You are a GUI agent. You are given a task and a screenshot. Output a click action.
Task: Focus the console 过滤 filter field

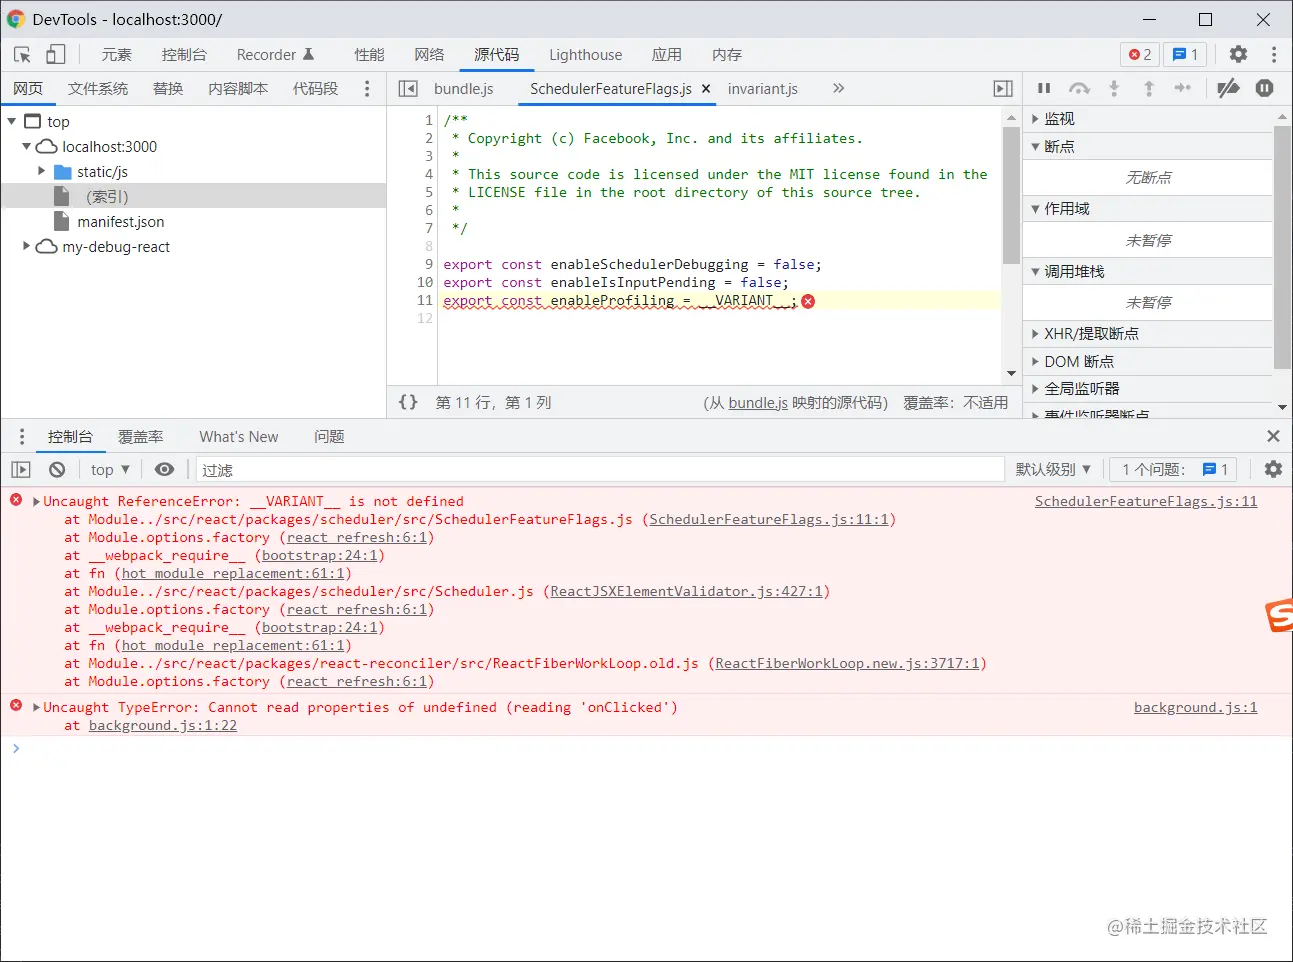[600, 470]
